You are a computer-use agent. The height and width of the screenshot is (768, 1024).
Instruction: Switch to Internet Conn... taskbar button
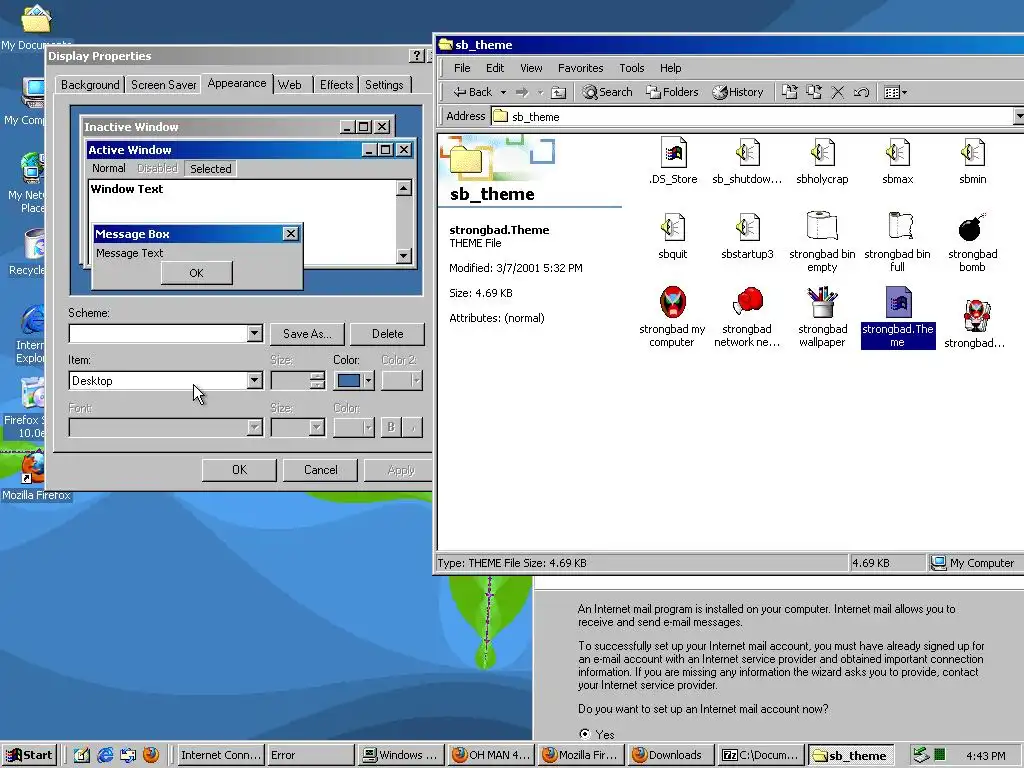pyautogui.click(x=221, y=755)
